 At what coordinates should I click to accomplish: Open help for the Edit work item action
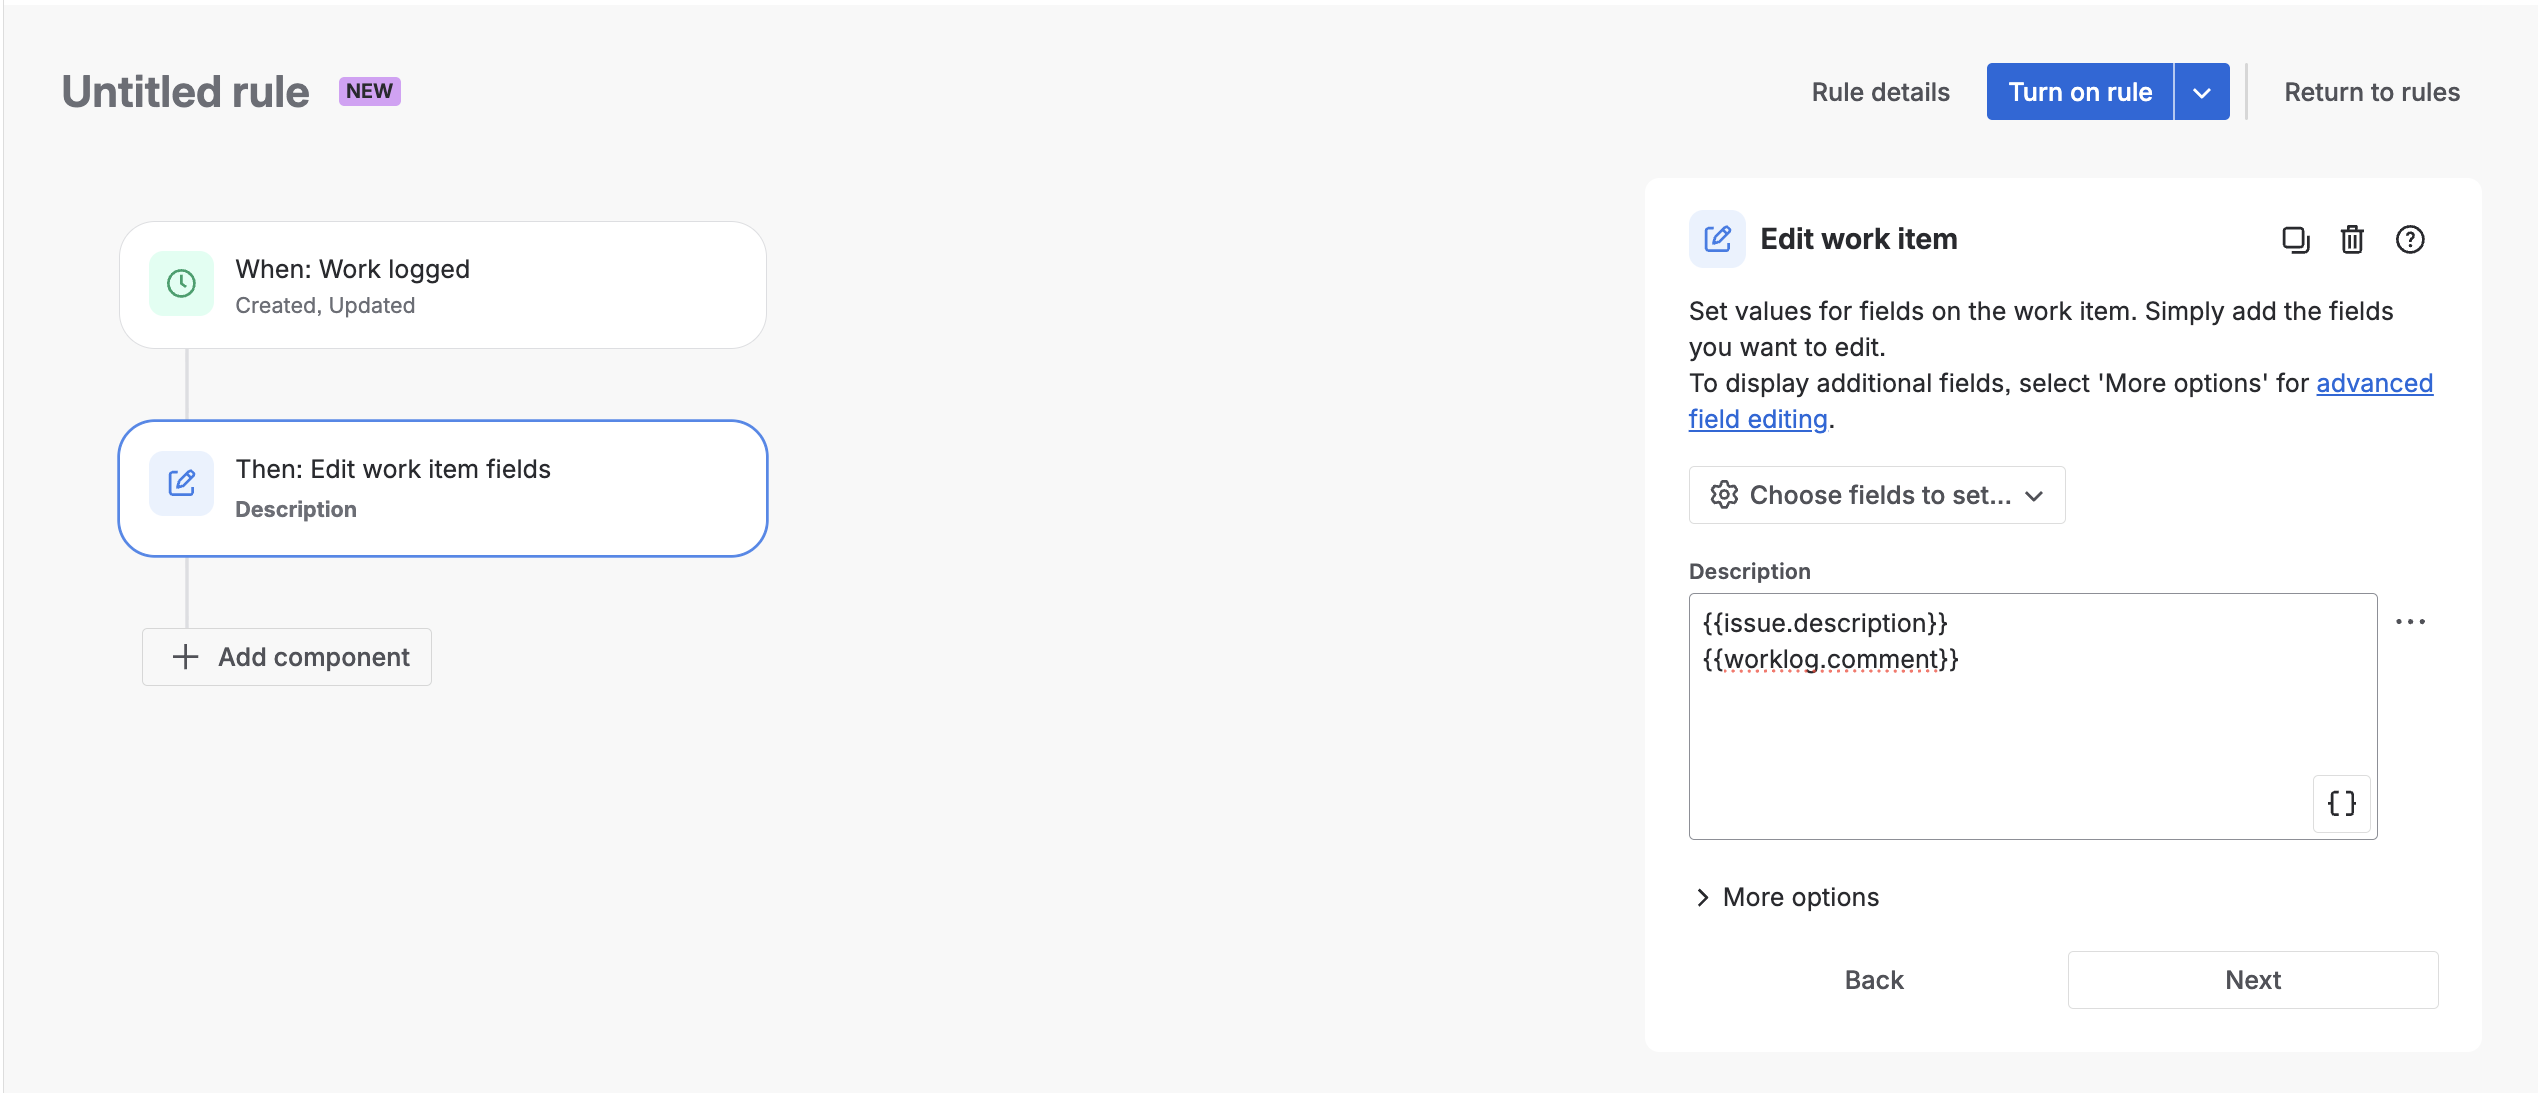(x=2411, y=240)
